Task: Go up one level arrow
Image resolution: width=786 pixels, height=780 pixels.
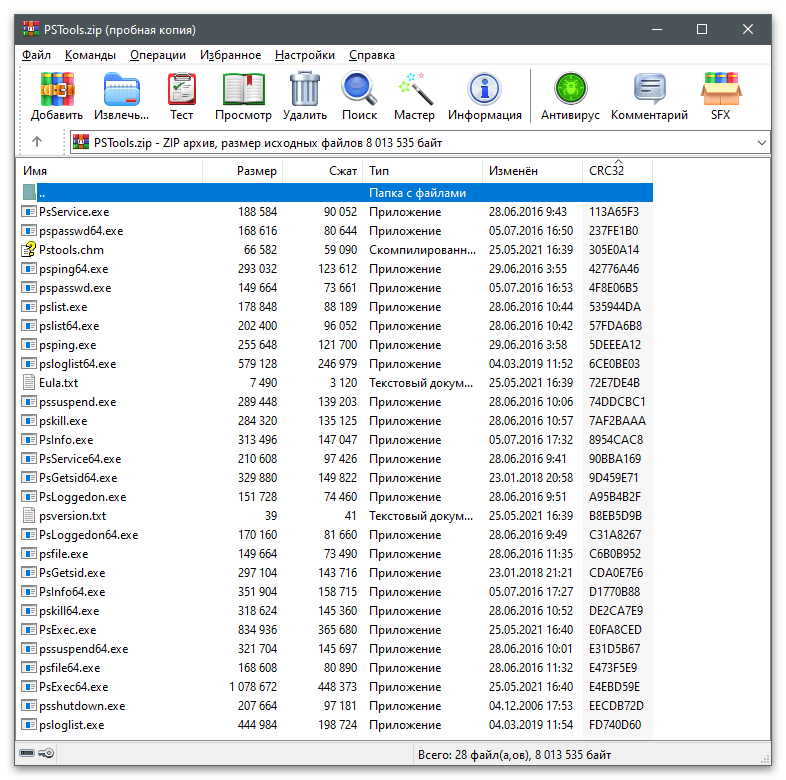Action: 37,142
